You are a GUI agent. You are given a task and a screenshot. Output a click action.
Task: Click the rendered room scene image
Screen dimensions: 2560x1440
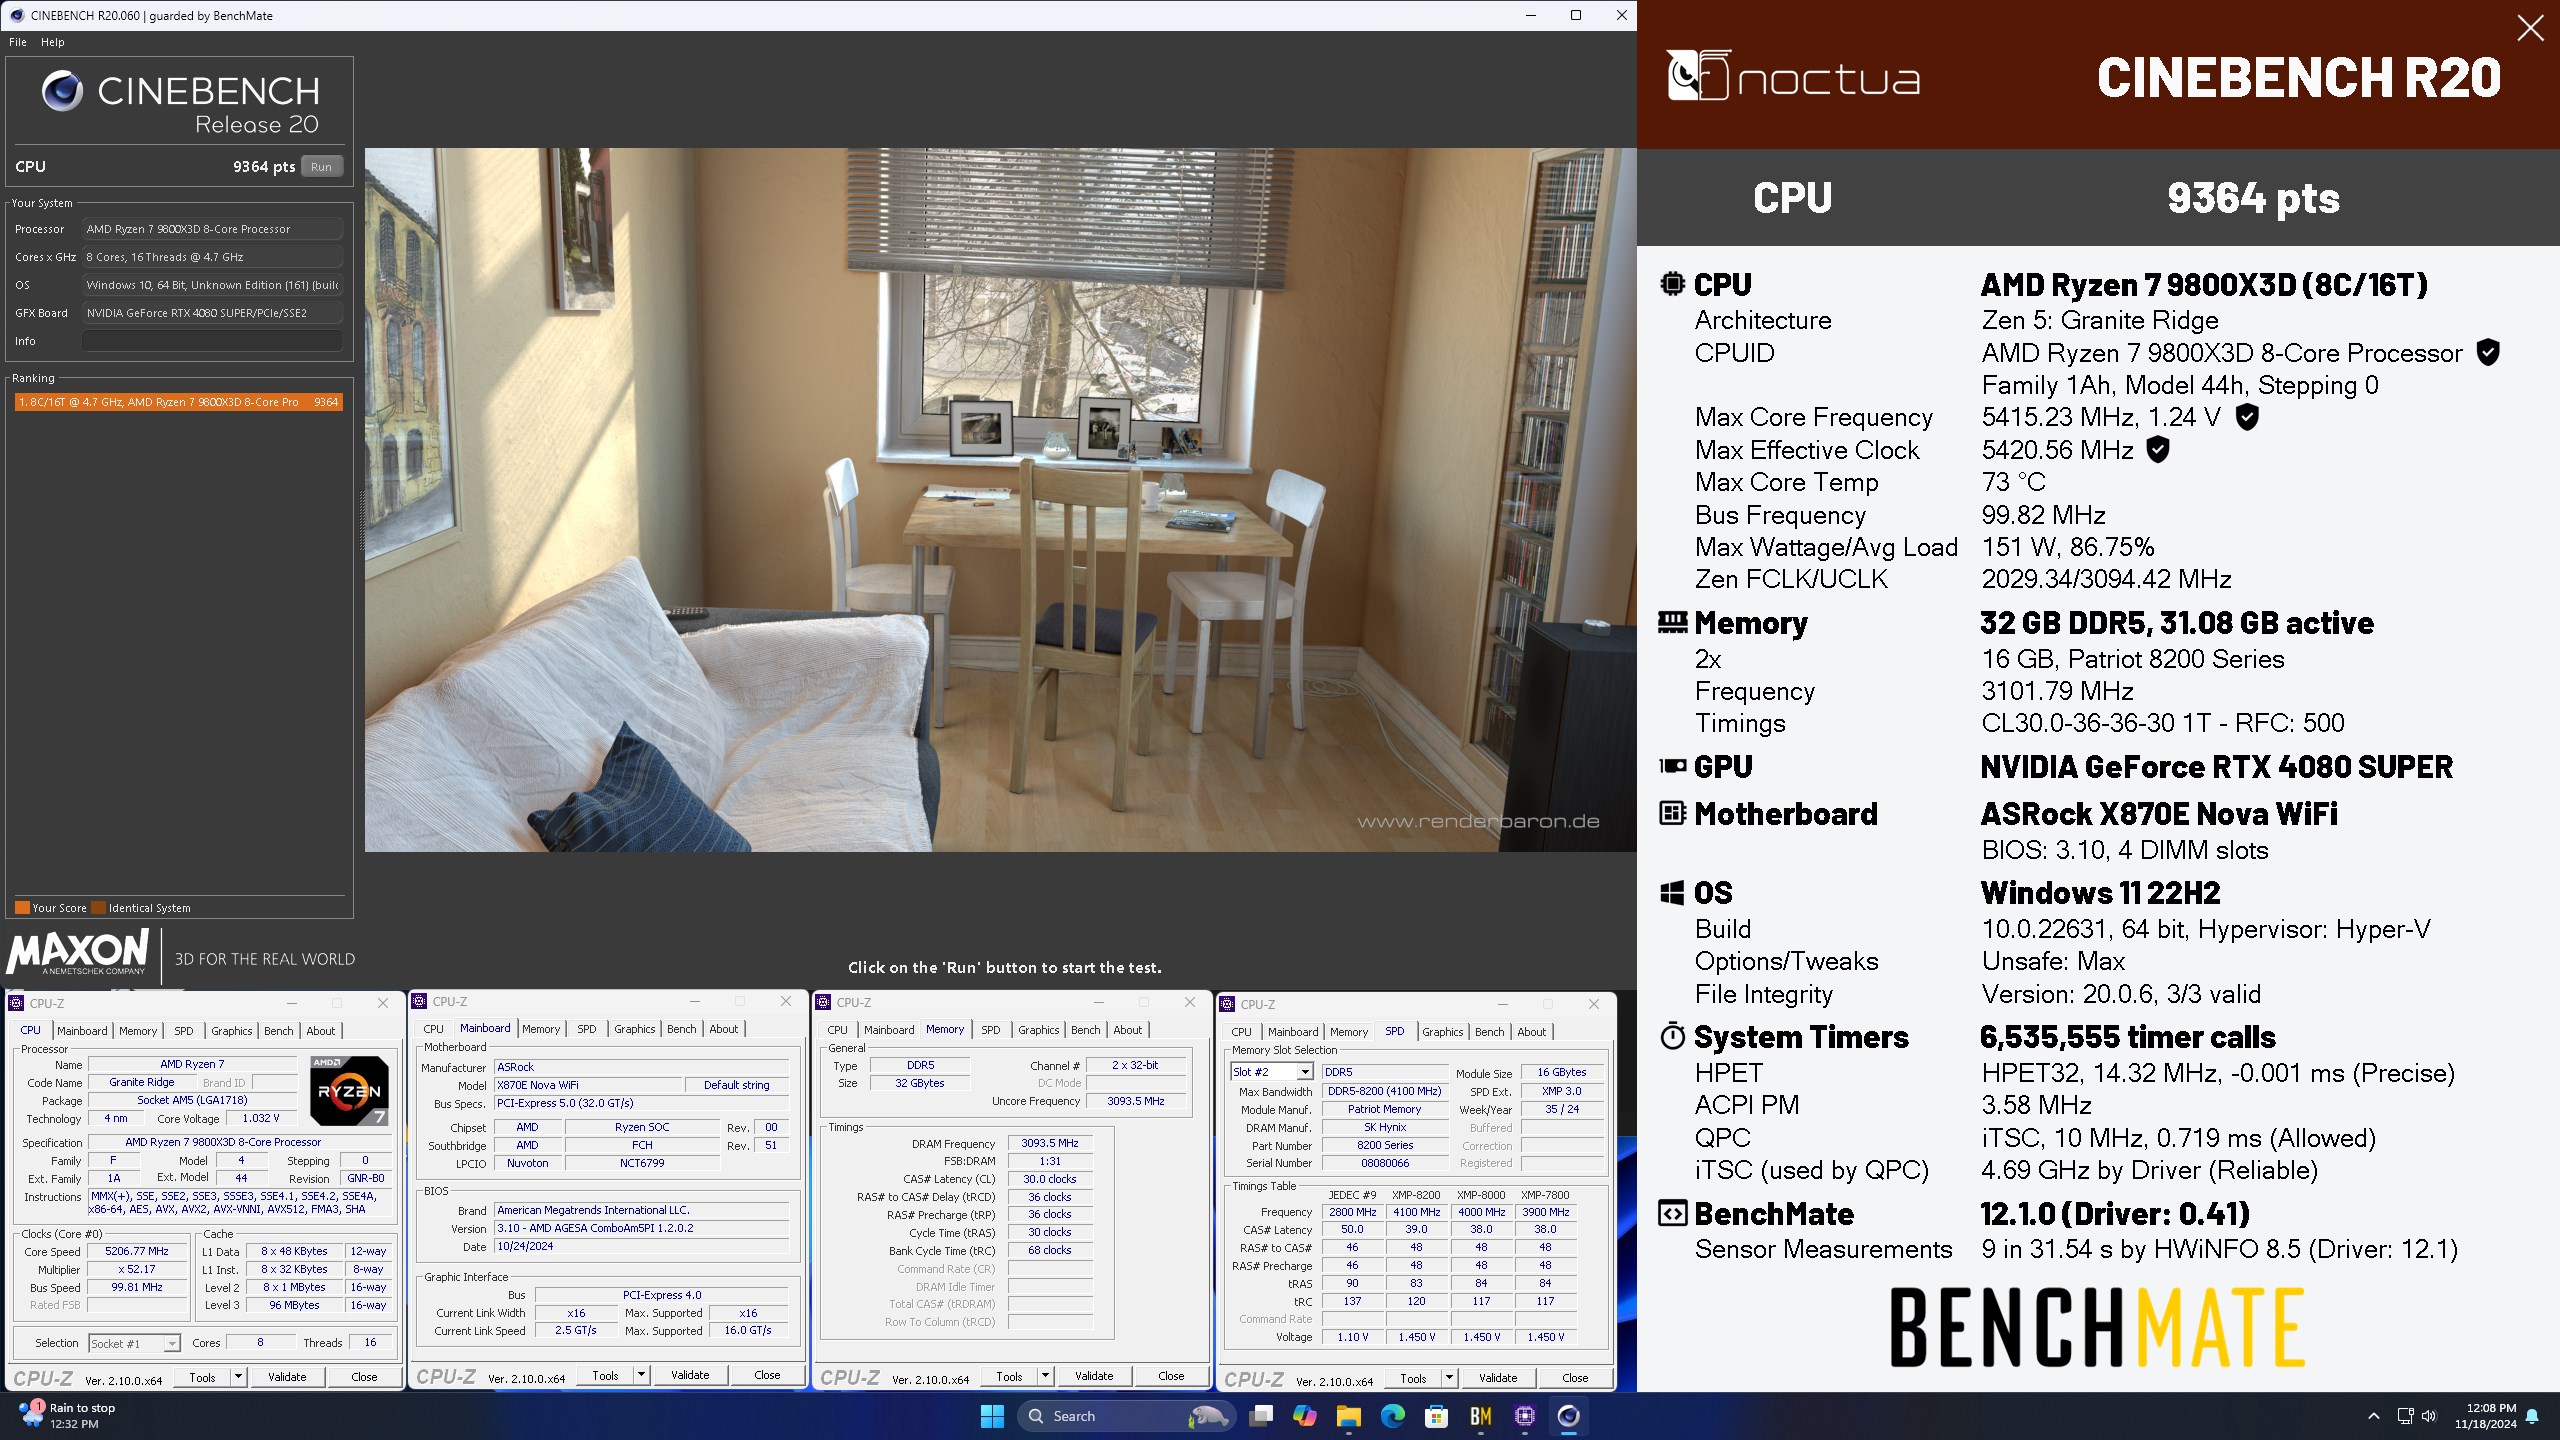[x=1000, y=500]
